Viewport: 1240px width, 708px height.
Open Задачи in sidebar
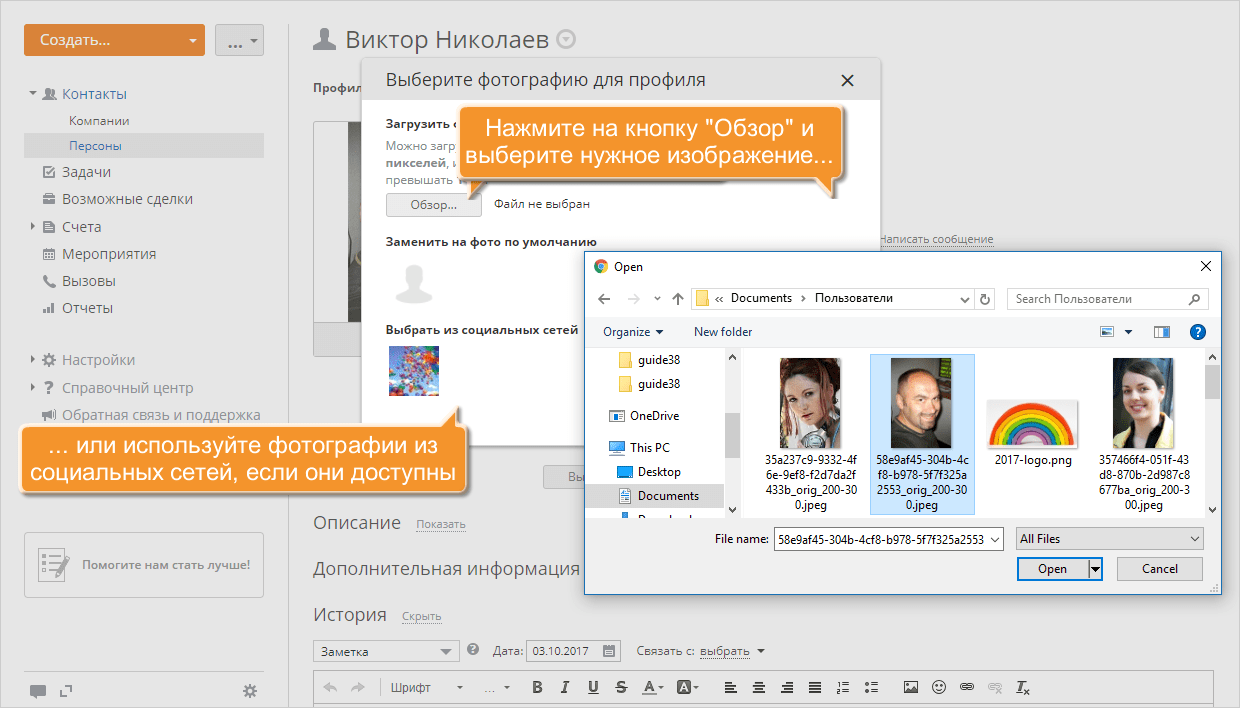click(86, 172)
